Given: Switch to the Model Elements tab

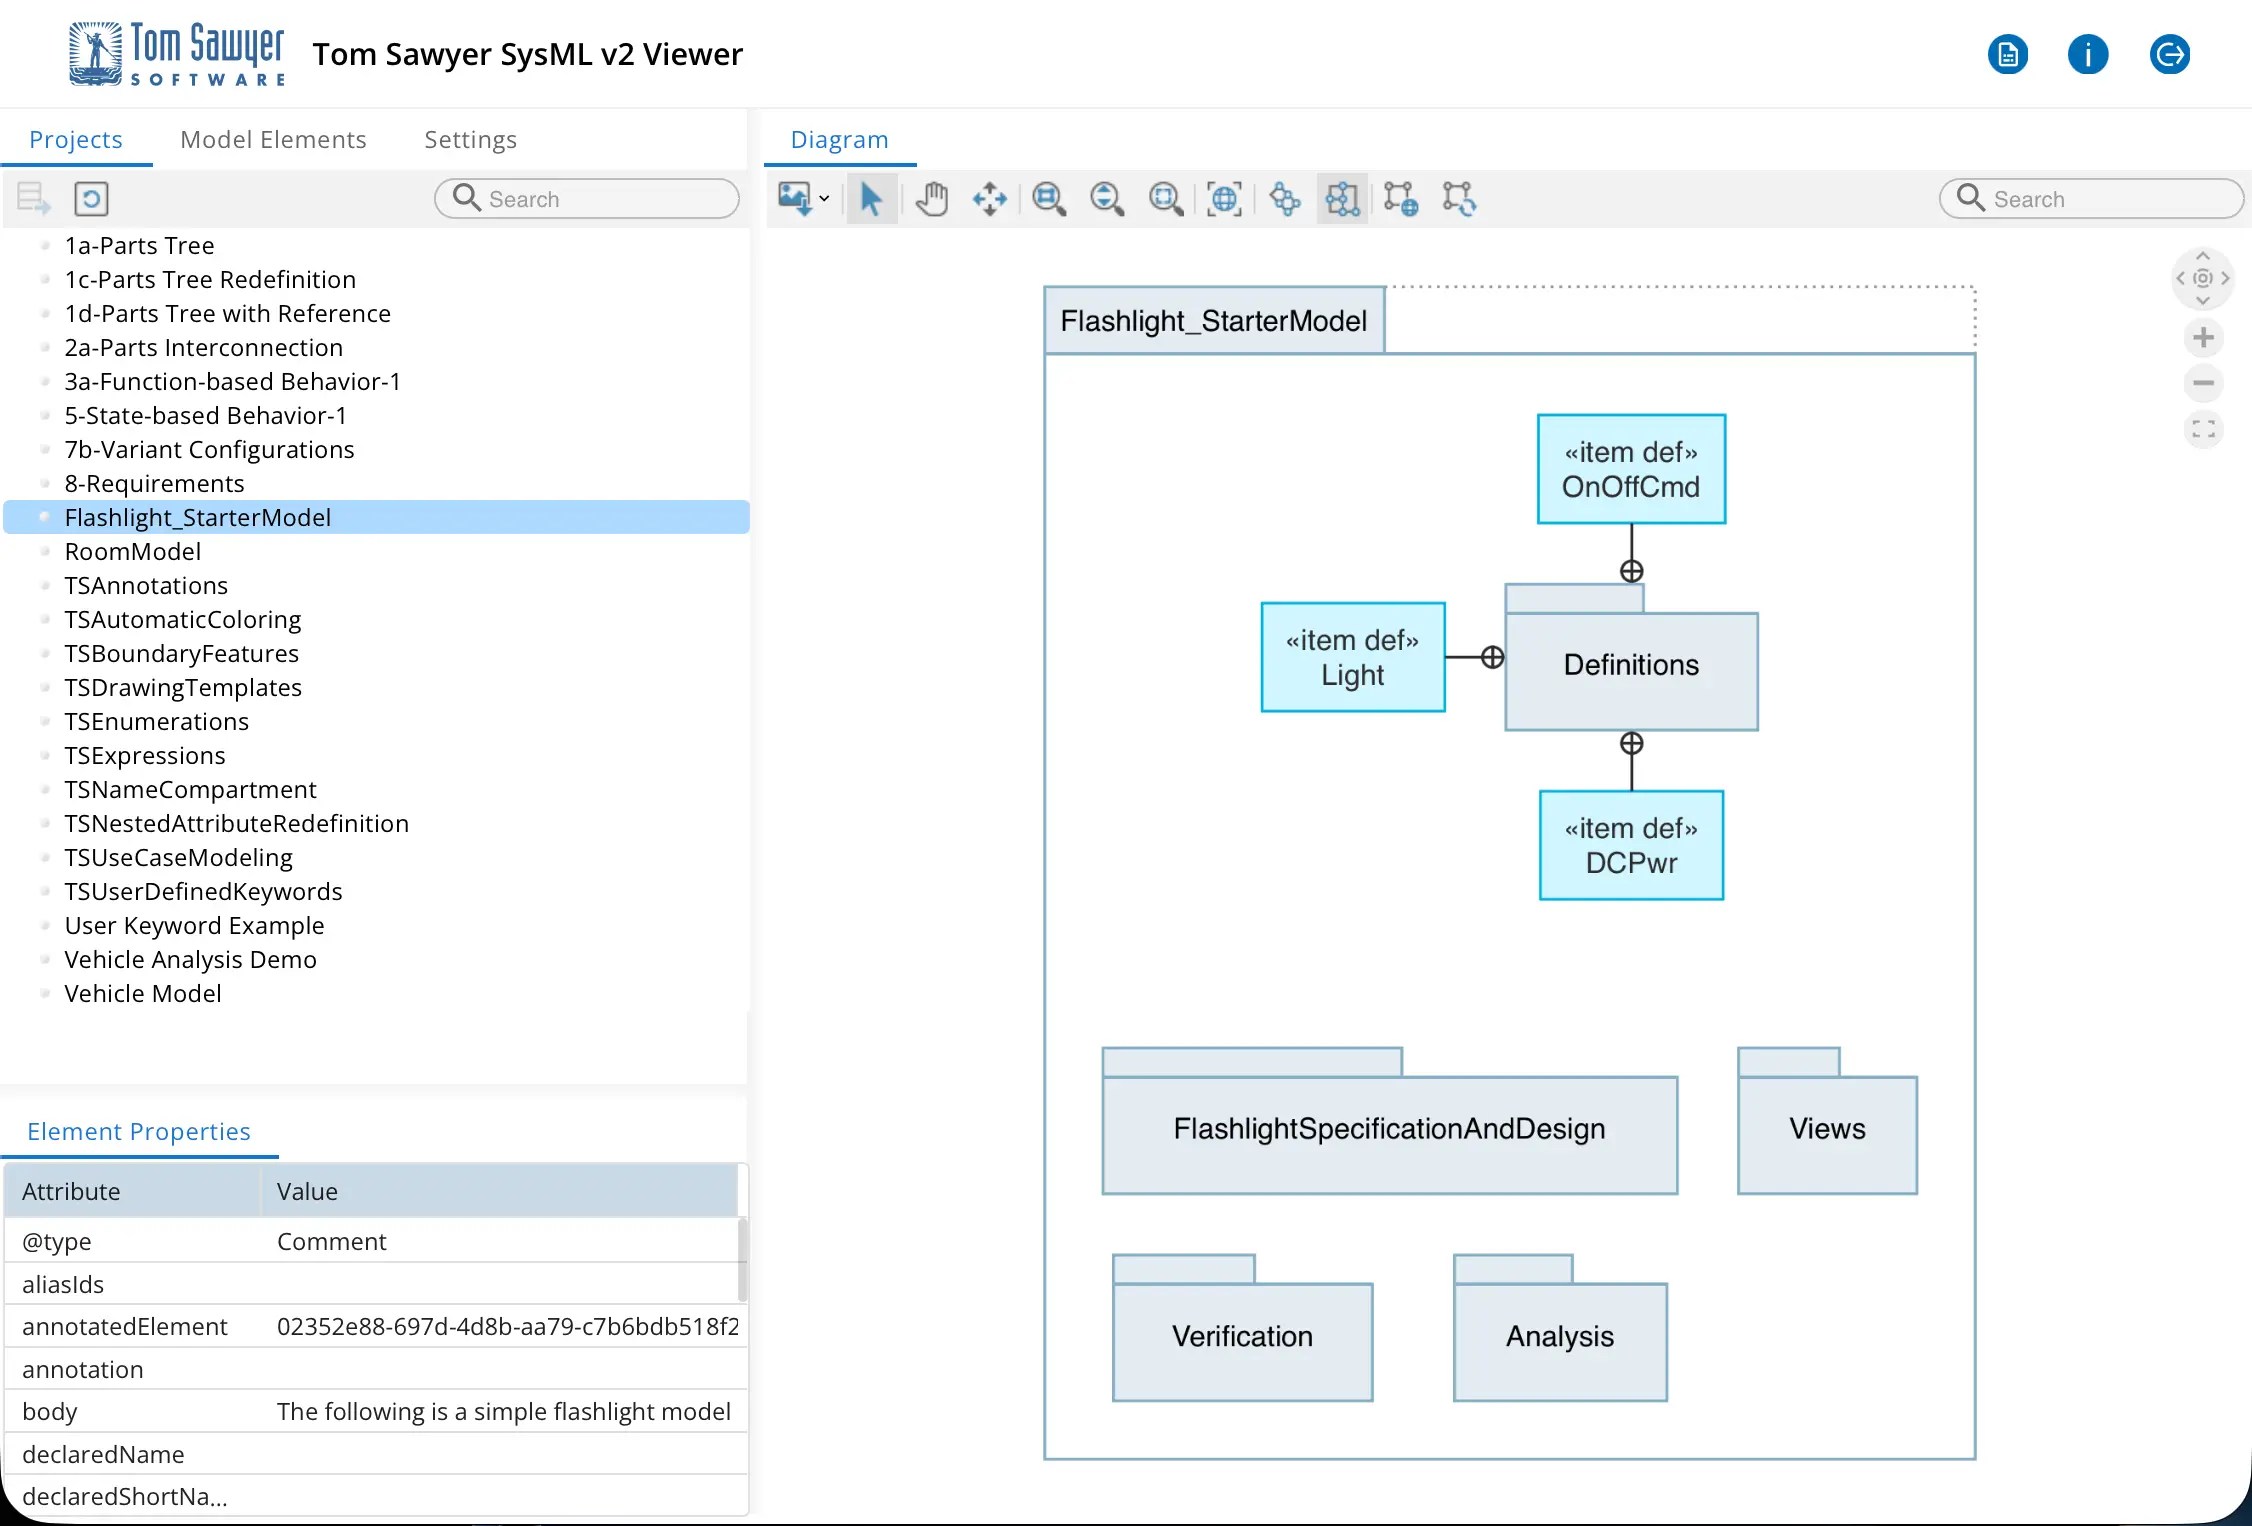Looking at the screenshot, I should (x=273, y=139).
